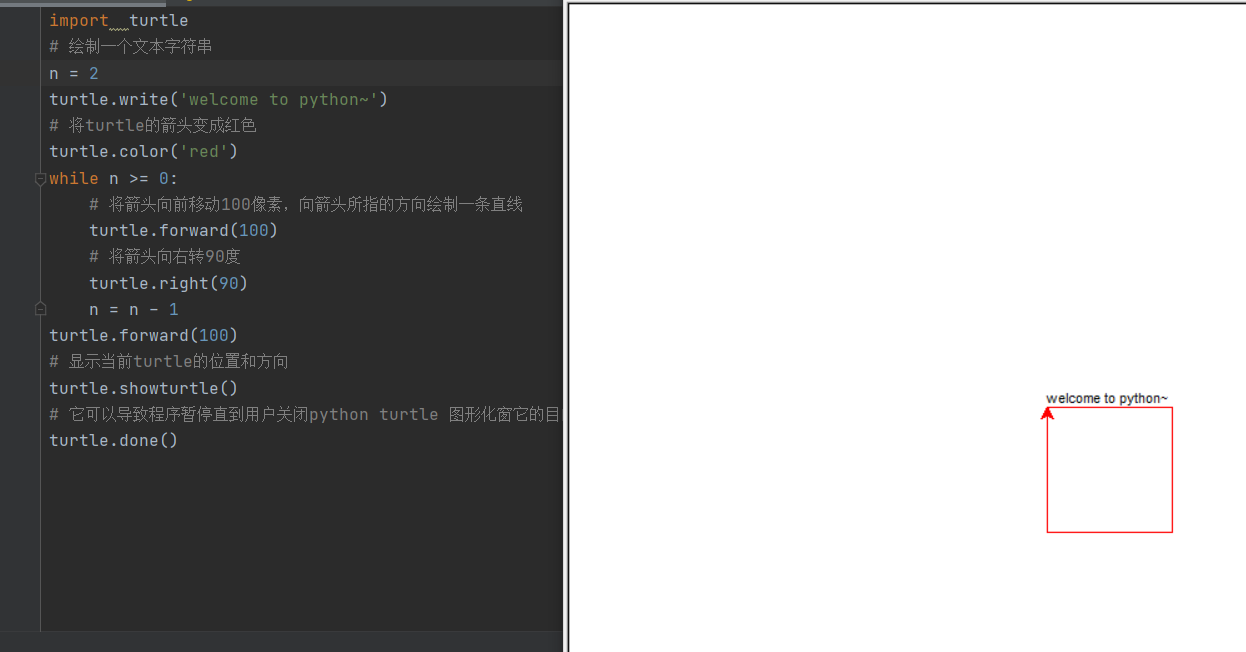The height and width of the screenshot is (652, 1246).
Task: Click the turtle.color('red') call
Action: pyautogui.click(x=143, y=151)
